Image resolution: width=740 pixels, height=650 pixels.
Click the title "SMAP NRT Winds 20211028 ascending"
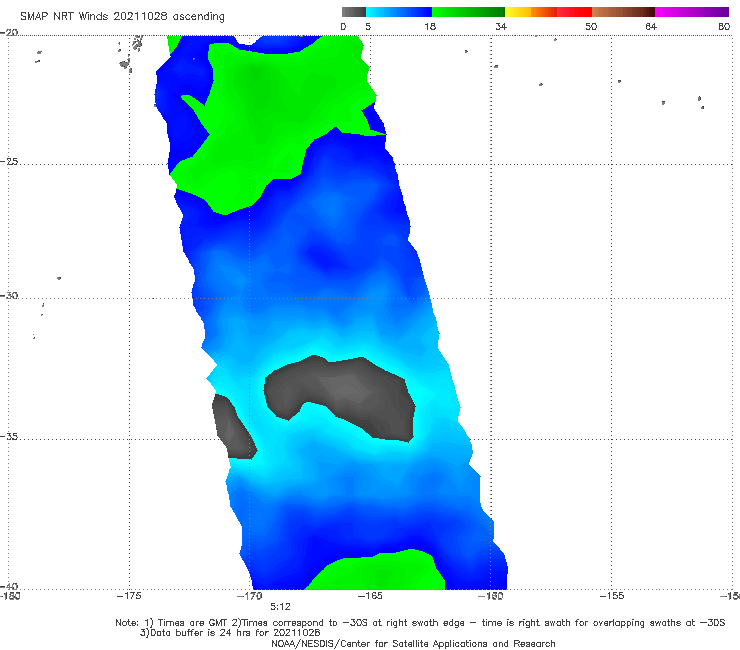(122, 16)
